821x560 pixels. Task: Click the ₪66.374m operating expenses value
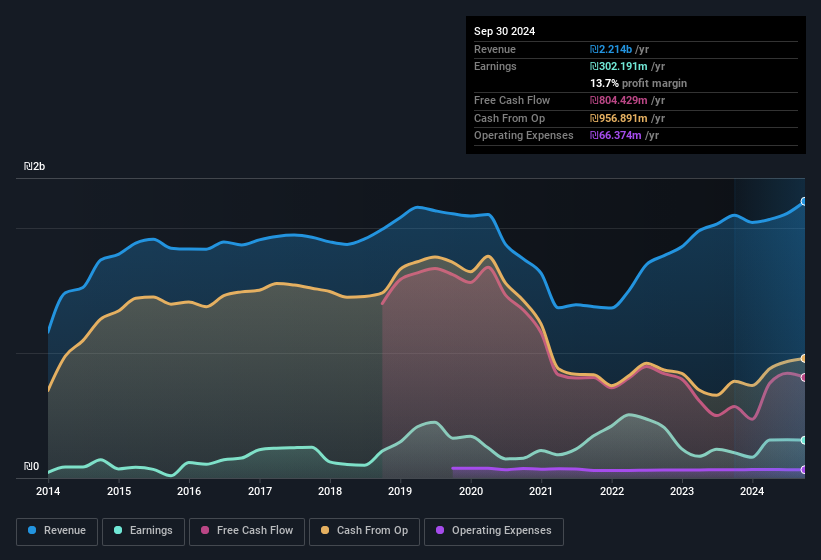pyautogui.click(x=615, y=136)
